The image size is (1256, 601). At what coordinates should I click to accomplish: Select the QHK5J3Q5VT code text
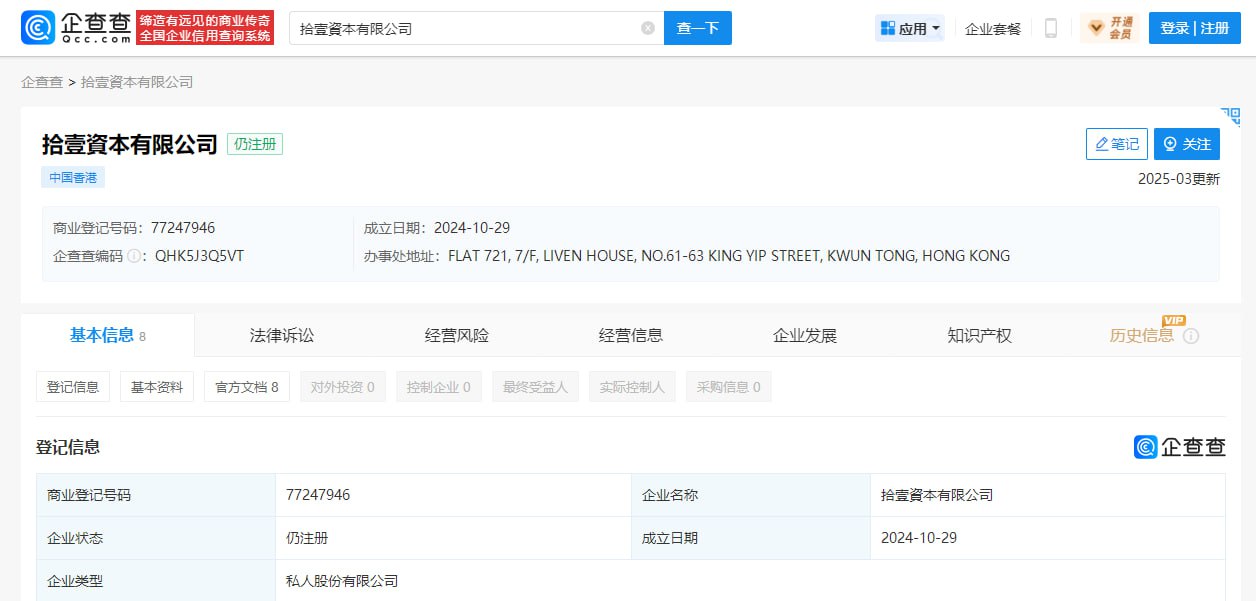click(199, 256)
